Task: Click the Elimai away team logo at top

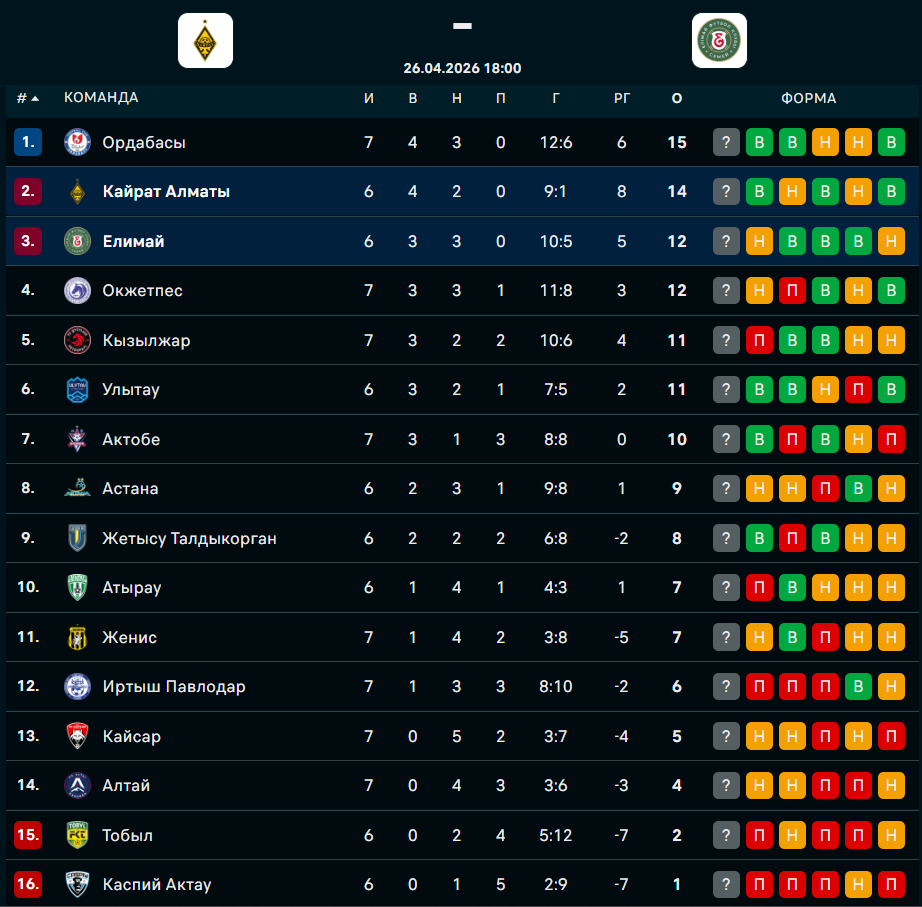Action: 719,41
